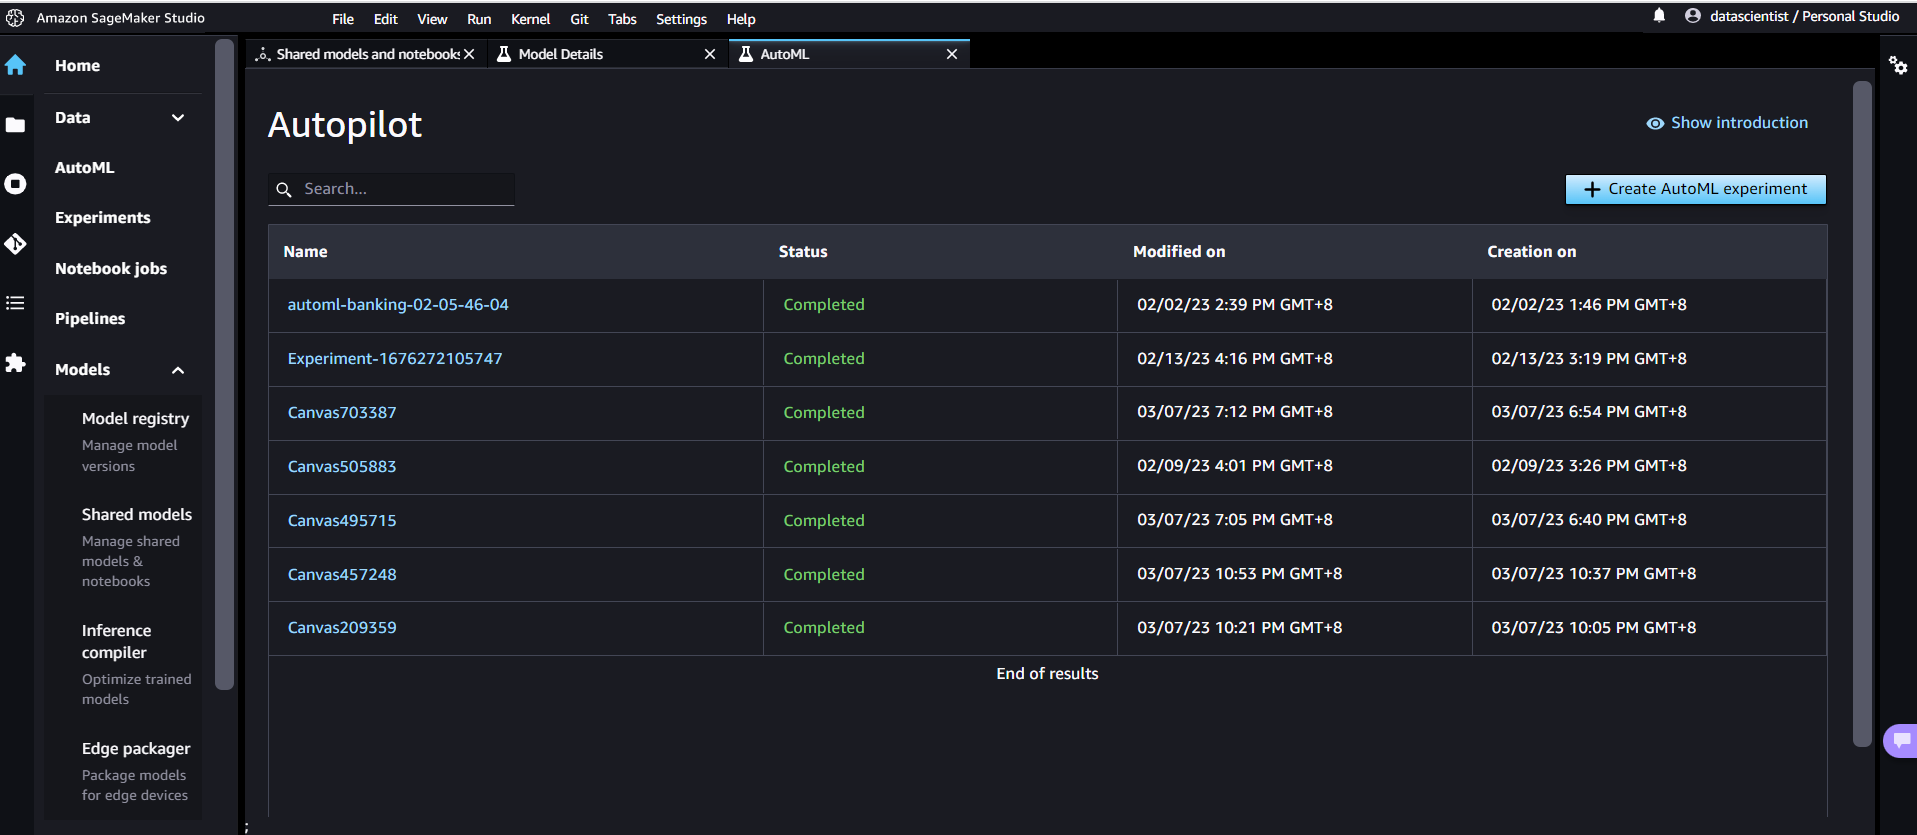Show the Autopilot introduction
The height and width of the screenshot is (835, 1917).
coord(1727,123)
